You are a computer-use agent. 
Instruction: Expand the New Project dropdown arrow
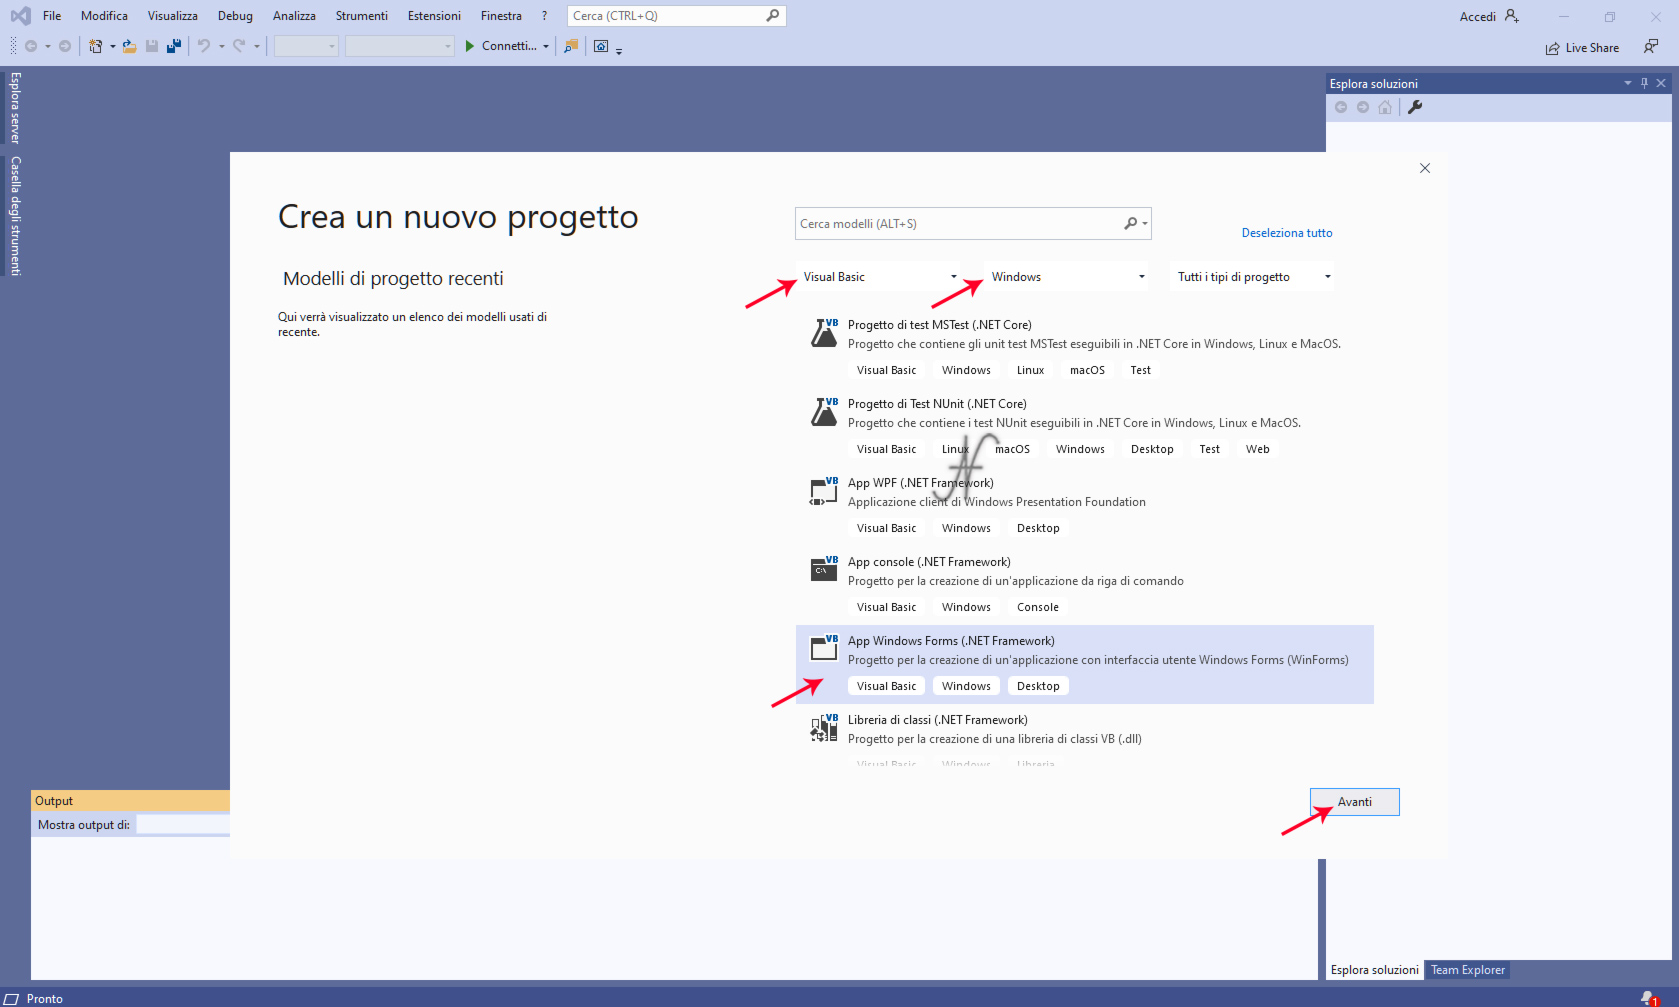point(113,46)
